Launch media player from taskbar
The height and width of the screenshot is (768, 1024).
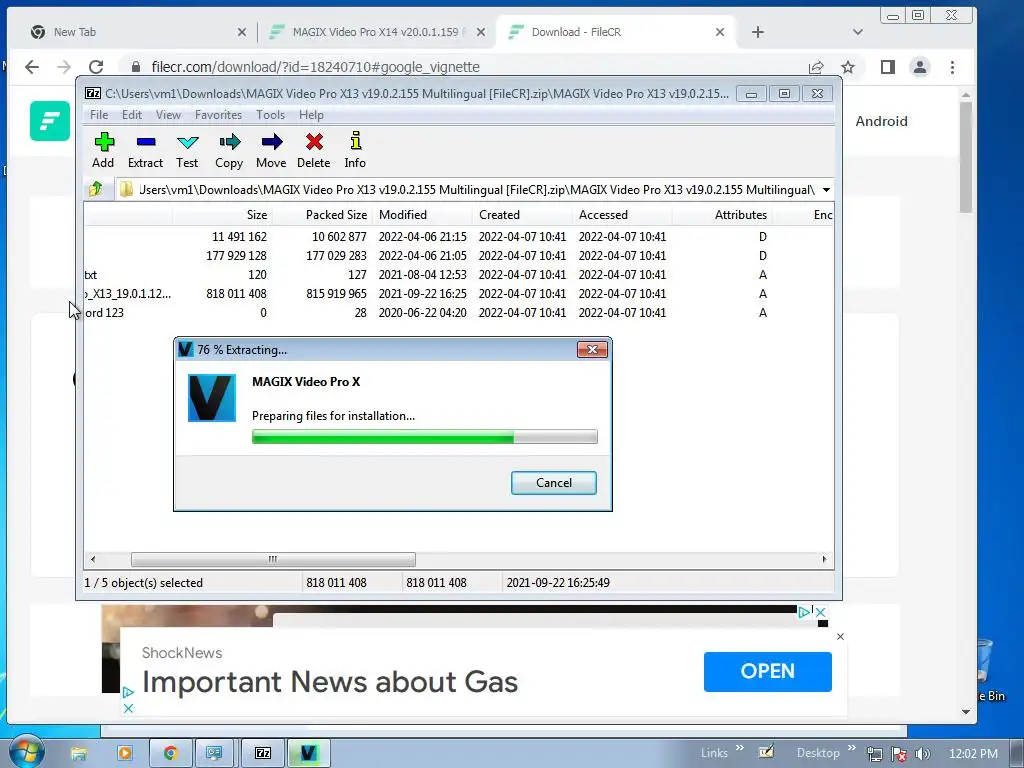124,753
